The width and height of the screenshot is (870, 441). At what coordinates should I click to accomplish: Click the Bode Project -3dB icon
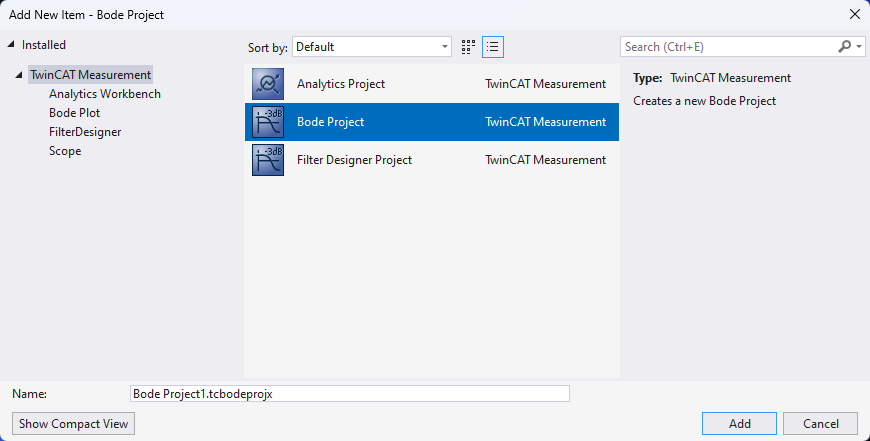click(x=268, y=122)
